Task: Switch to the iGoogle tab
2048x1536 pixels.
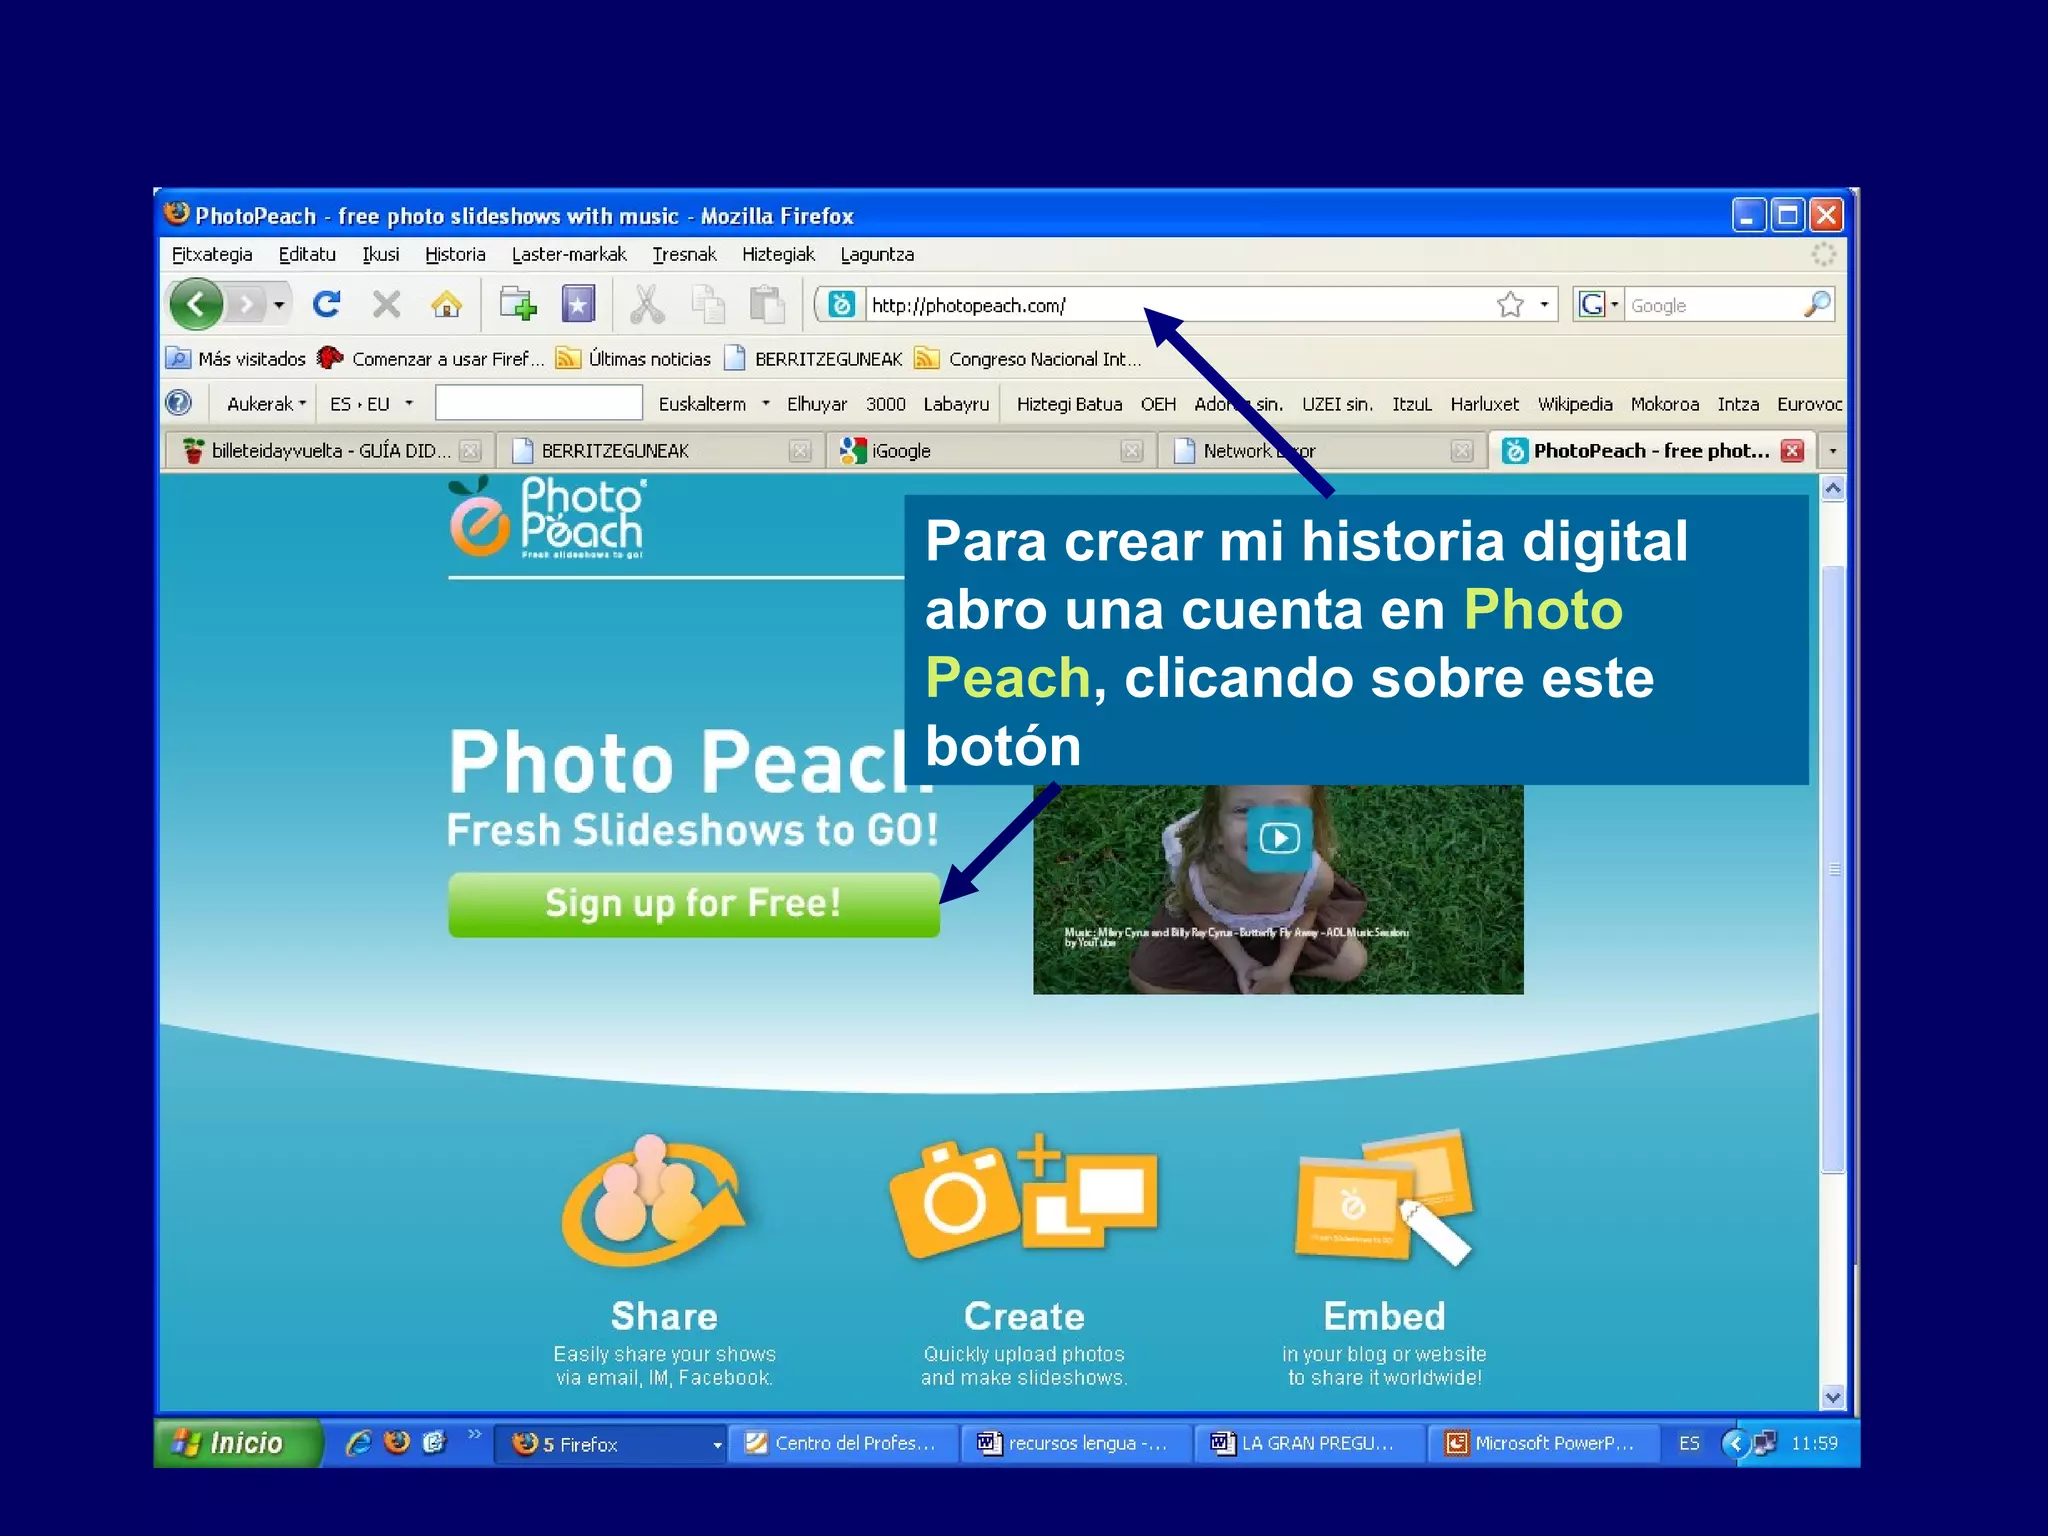Action: (990, 451)
